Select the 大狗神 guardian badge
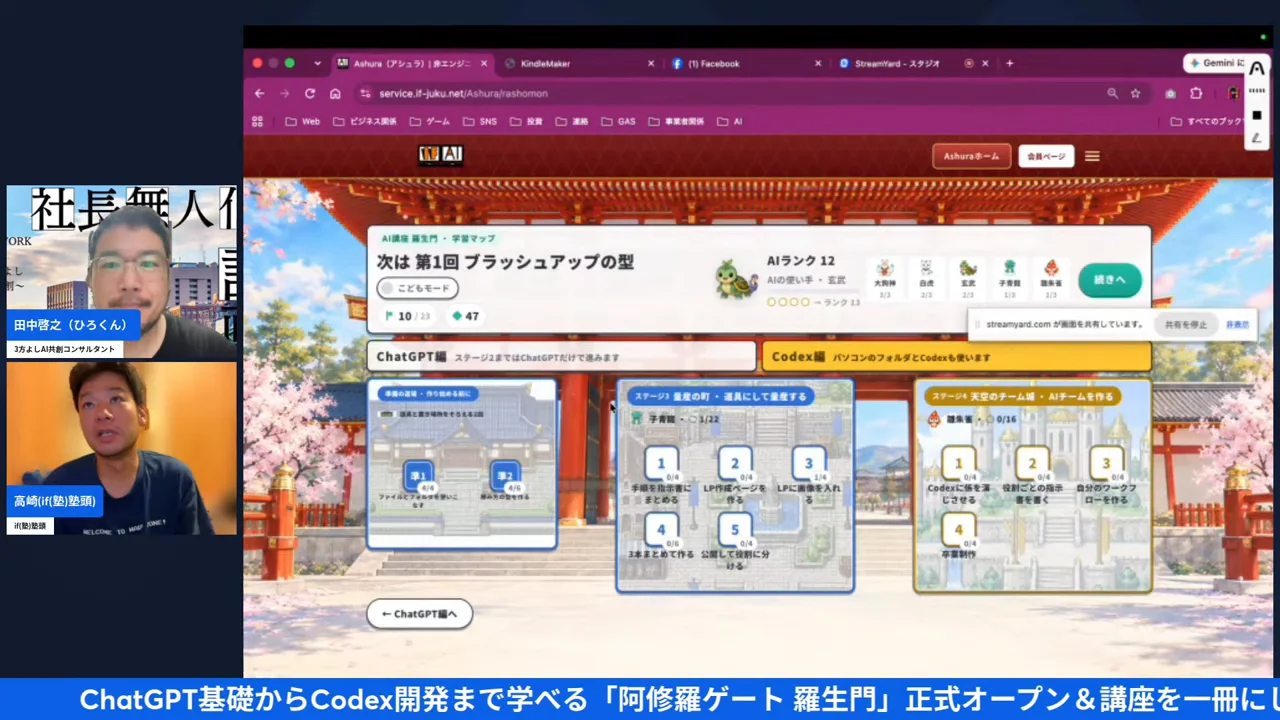Viewport: 1280px width, 720px height. (884, 279)
